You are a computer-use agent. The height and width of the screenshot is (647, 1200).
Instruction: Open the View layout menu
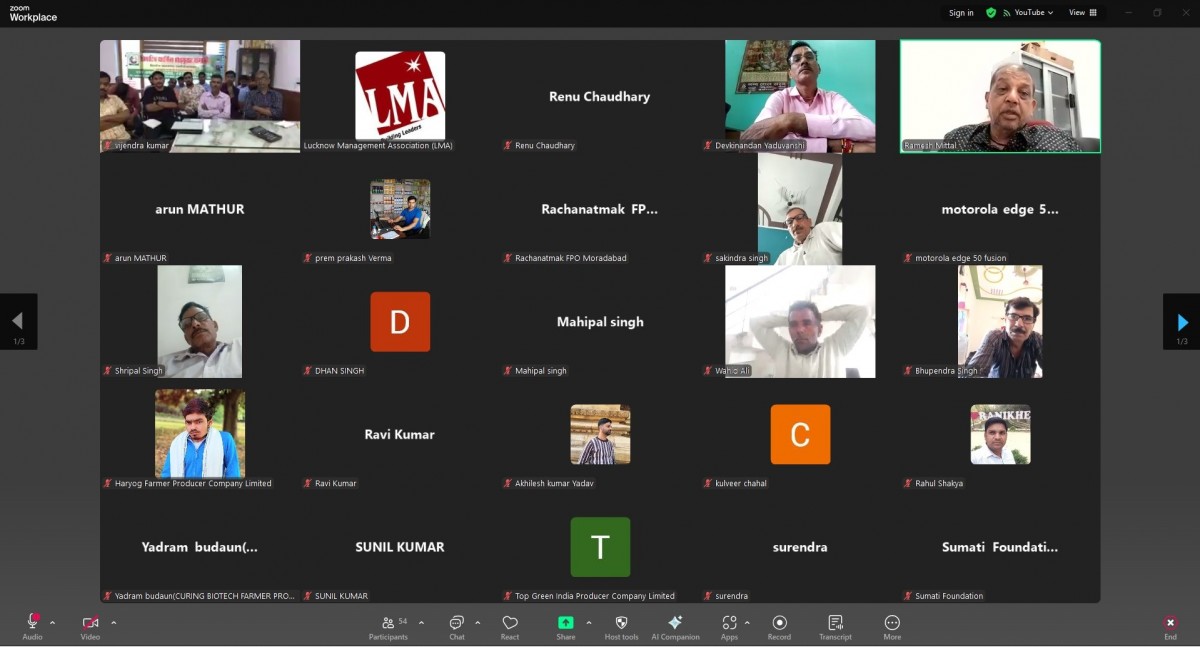coord(1082,13)
